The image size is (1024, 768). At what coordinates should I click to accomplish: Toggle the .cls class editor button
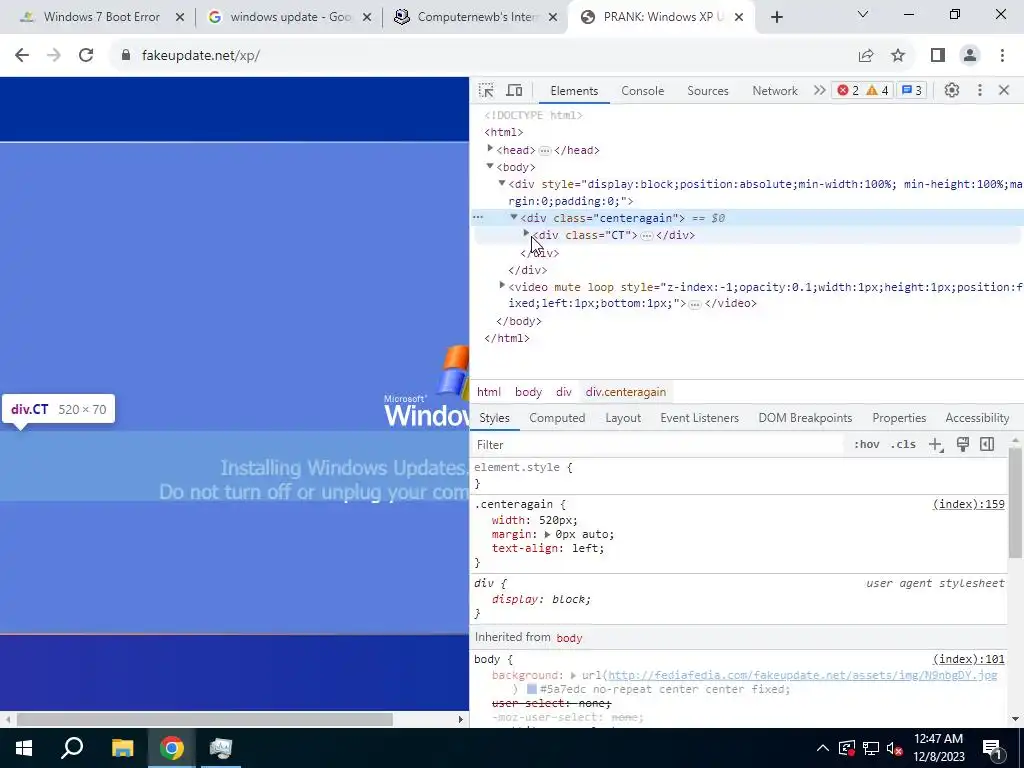point(903,445)
